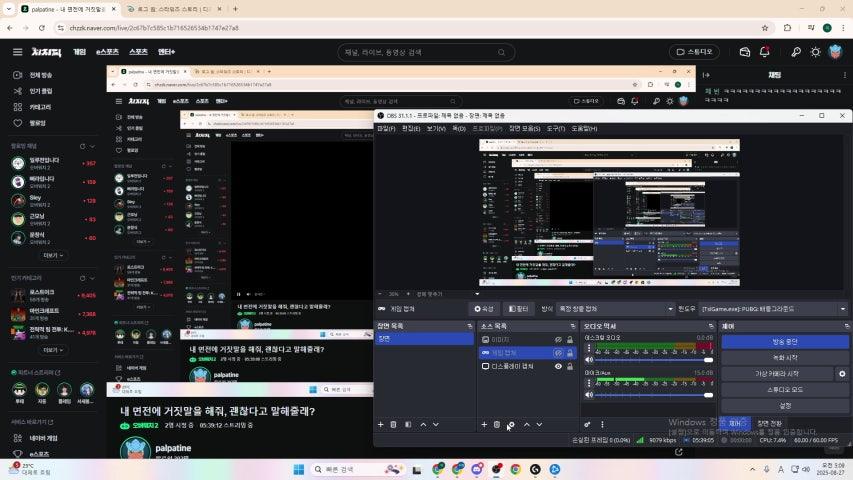Toggle the lock on the 게임 캡처 source

point(570,353)
